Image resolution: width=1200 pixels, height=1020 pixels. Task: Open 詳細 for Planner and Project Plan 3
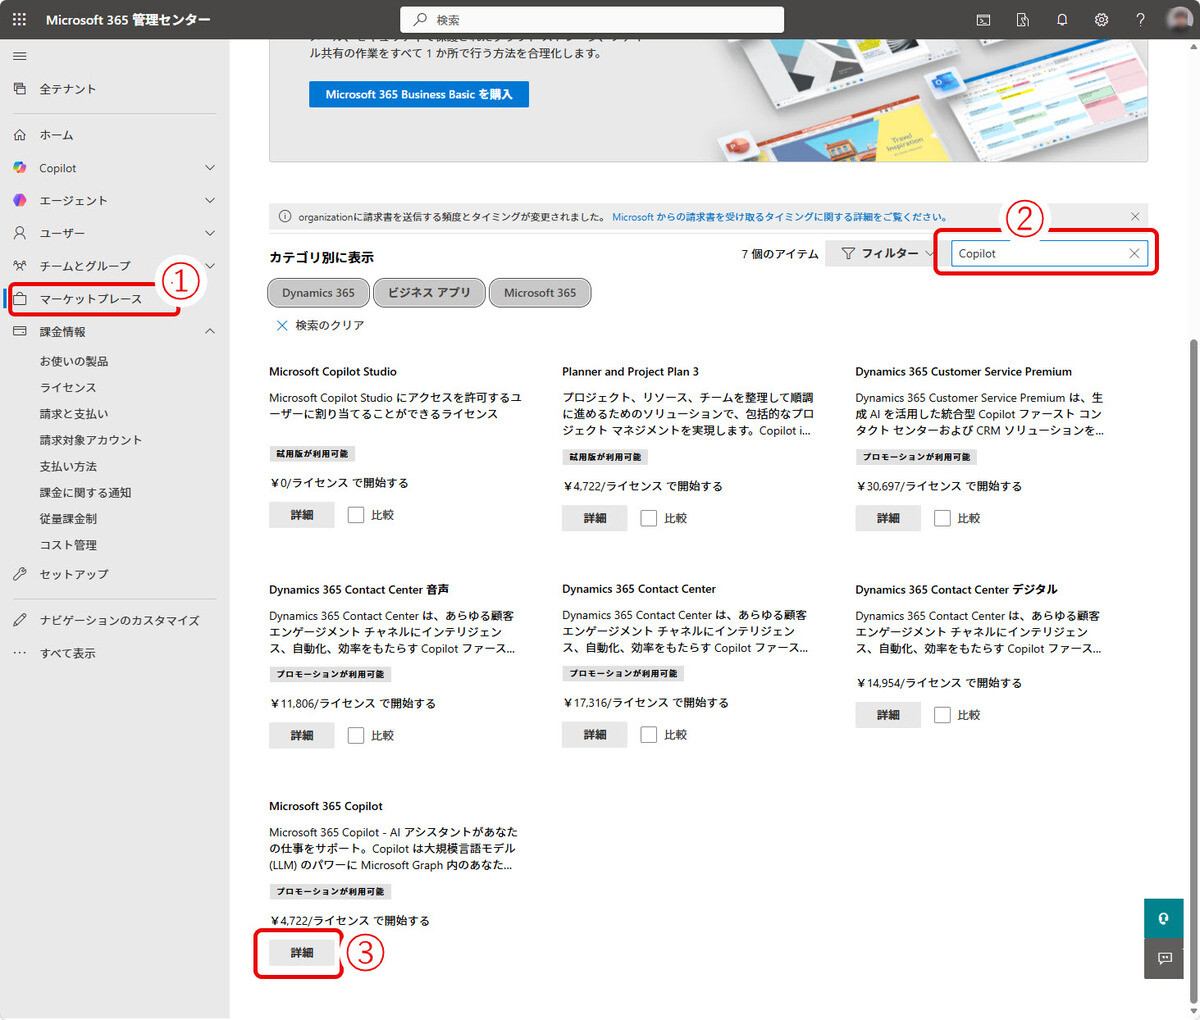tap(595, 518)
